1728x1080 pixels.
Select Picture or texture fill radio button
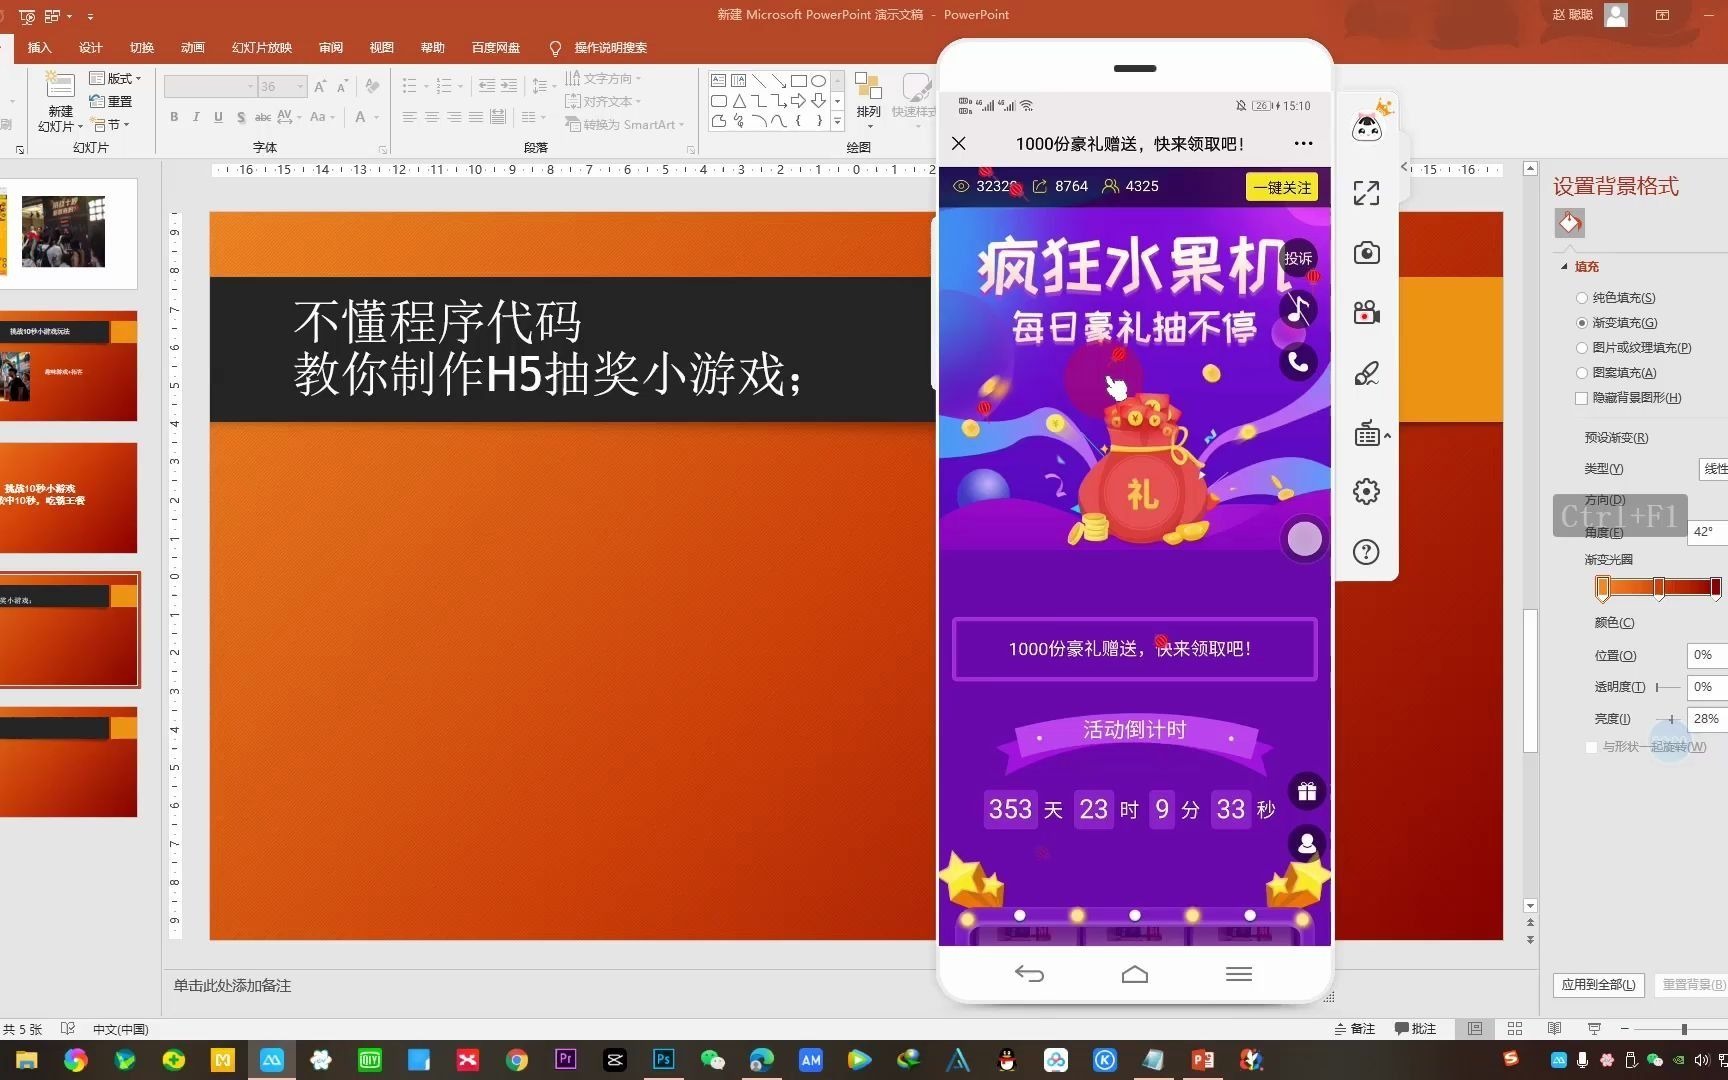[x=1581, y=348]
